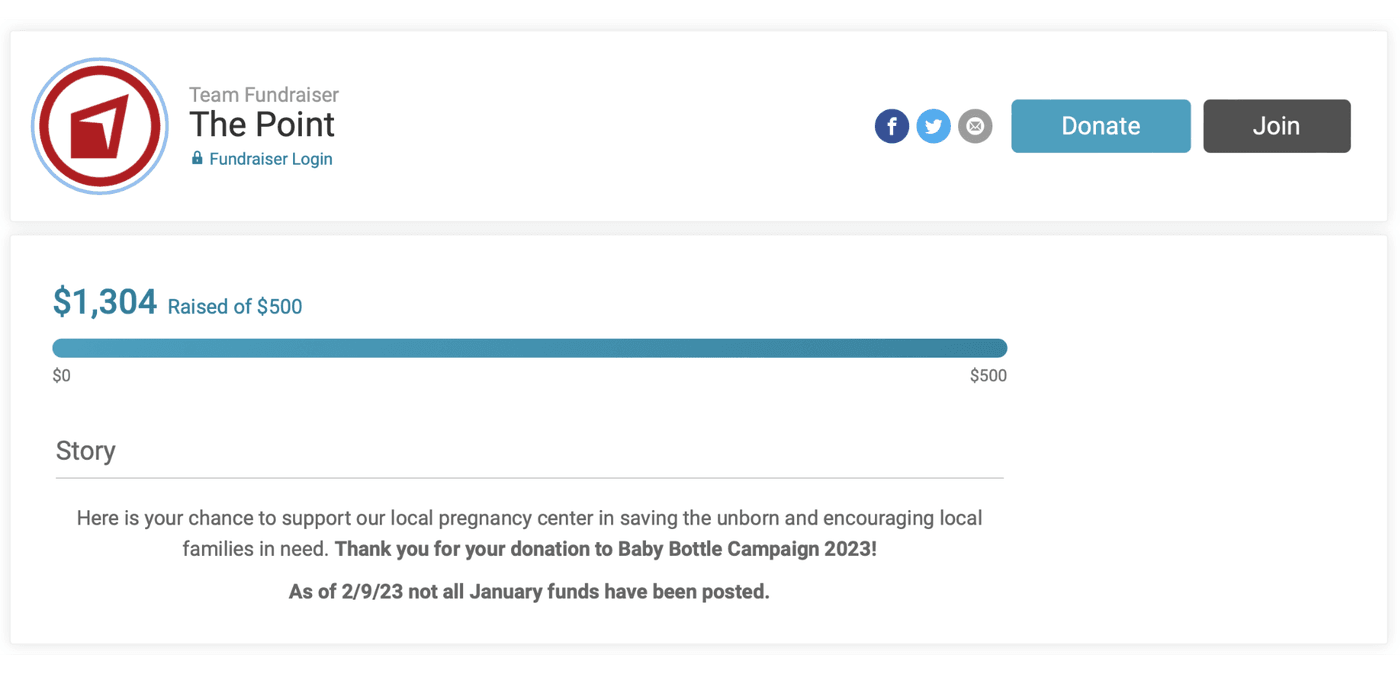Click the lock icon beside Fundraiser Login
Viewport: 1400px width, 674px height.
197,158
